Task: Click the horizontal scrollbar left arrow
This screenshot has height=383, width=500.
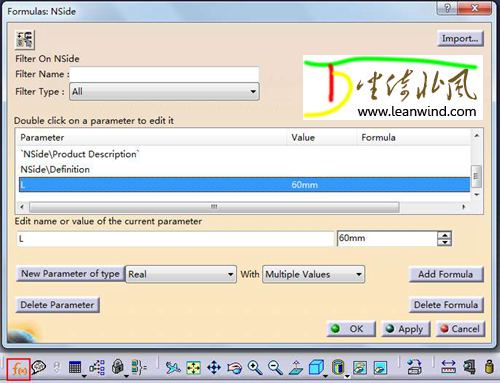Action: pos(22,207)
